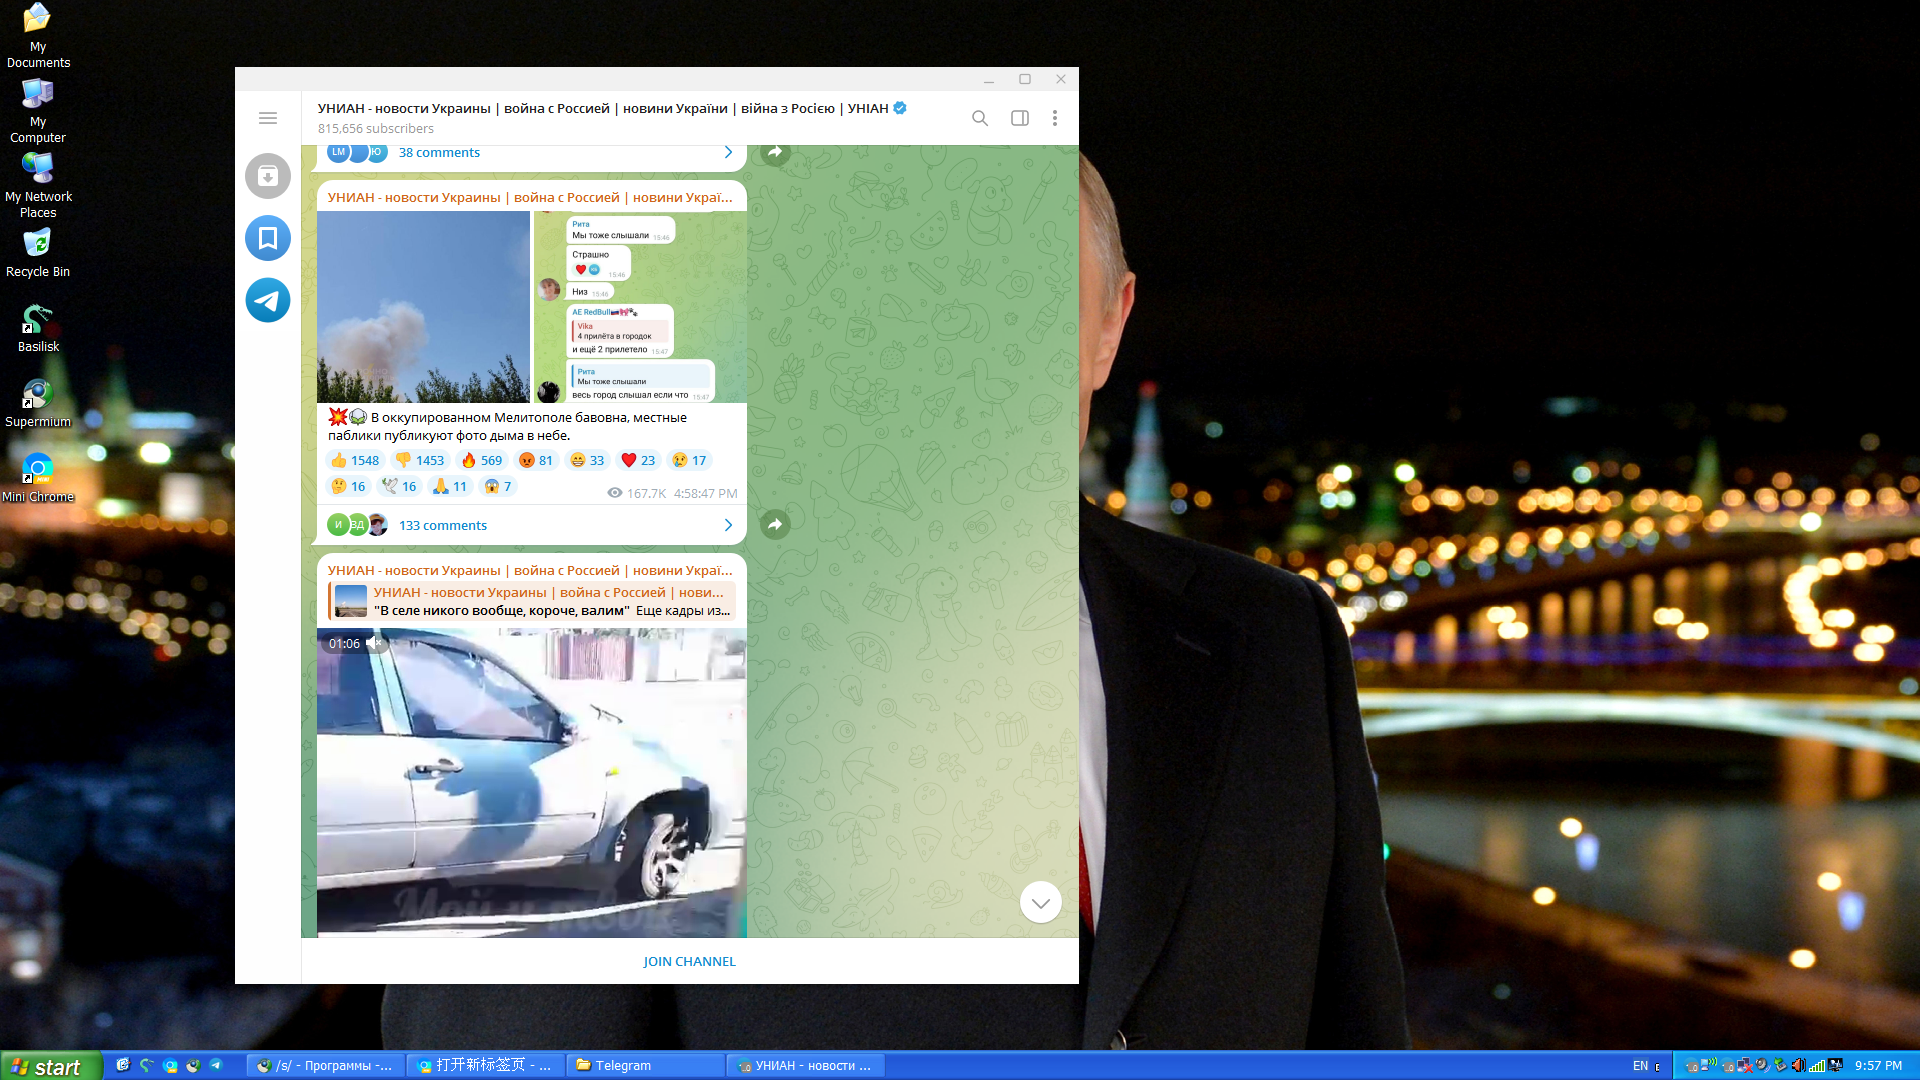The width and height of the screenshot is (1920, 1080).
Task: Click JOIN CHANNEL button
Action: pos(689,961)
